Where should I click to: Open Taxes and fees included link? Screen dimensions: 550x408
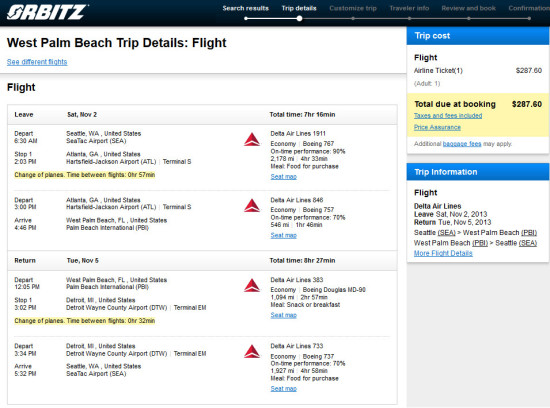point(448,115)
